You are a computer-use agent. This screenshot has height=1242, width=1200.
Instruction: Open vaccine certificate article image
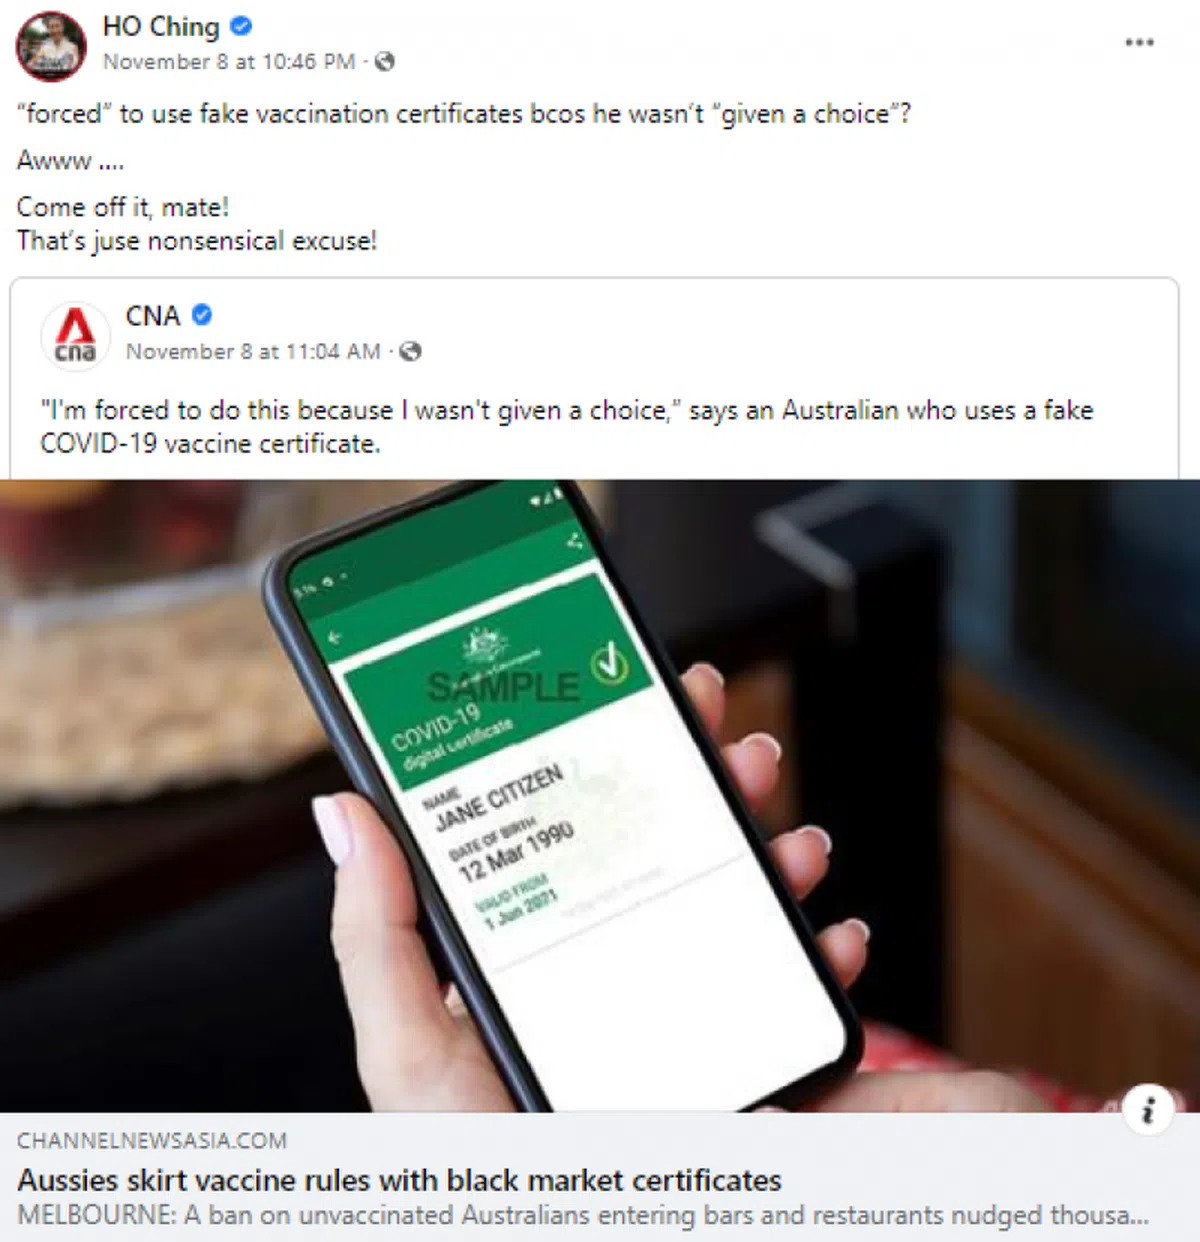(x=600, y=796)
